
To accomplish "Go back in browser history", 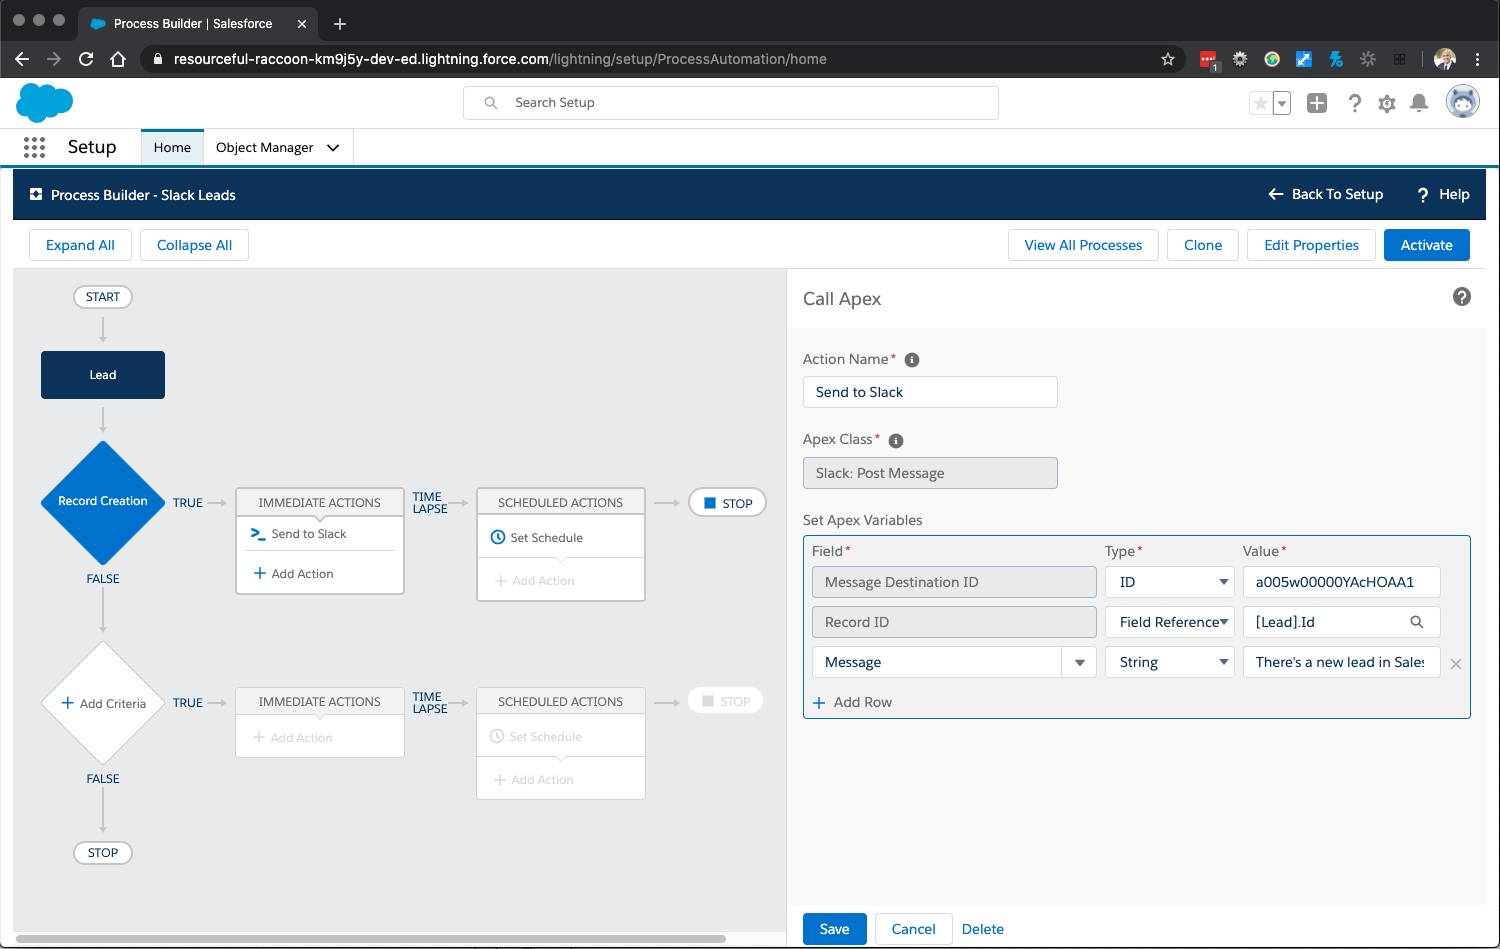I will [22, 59].
